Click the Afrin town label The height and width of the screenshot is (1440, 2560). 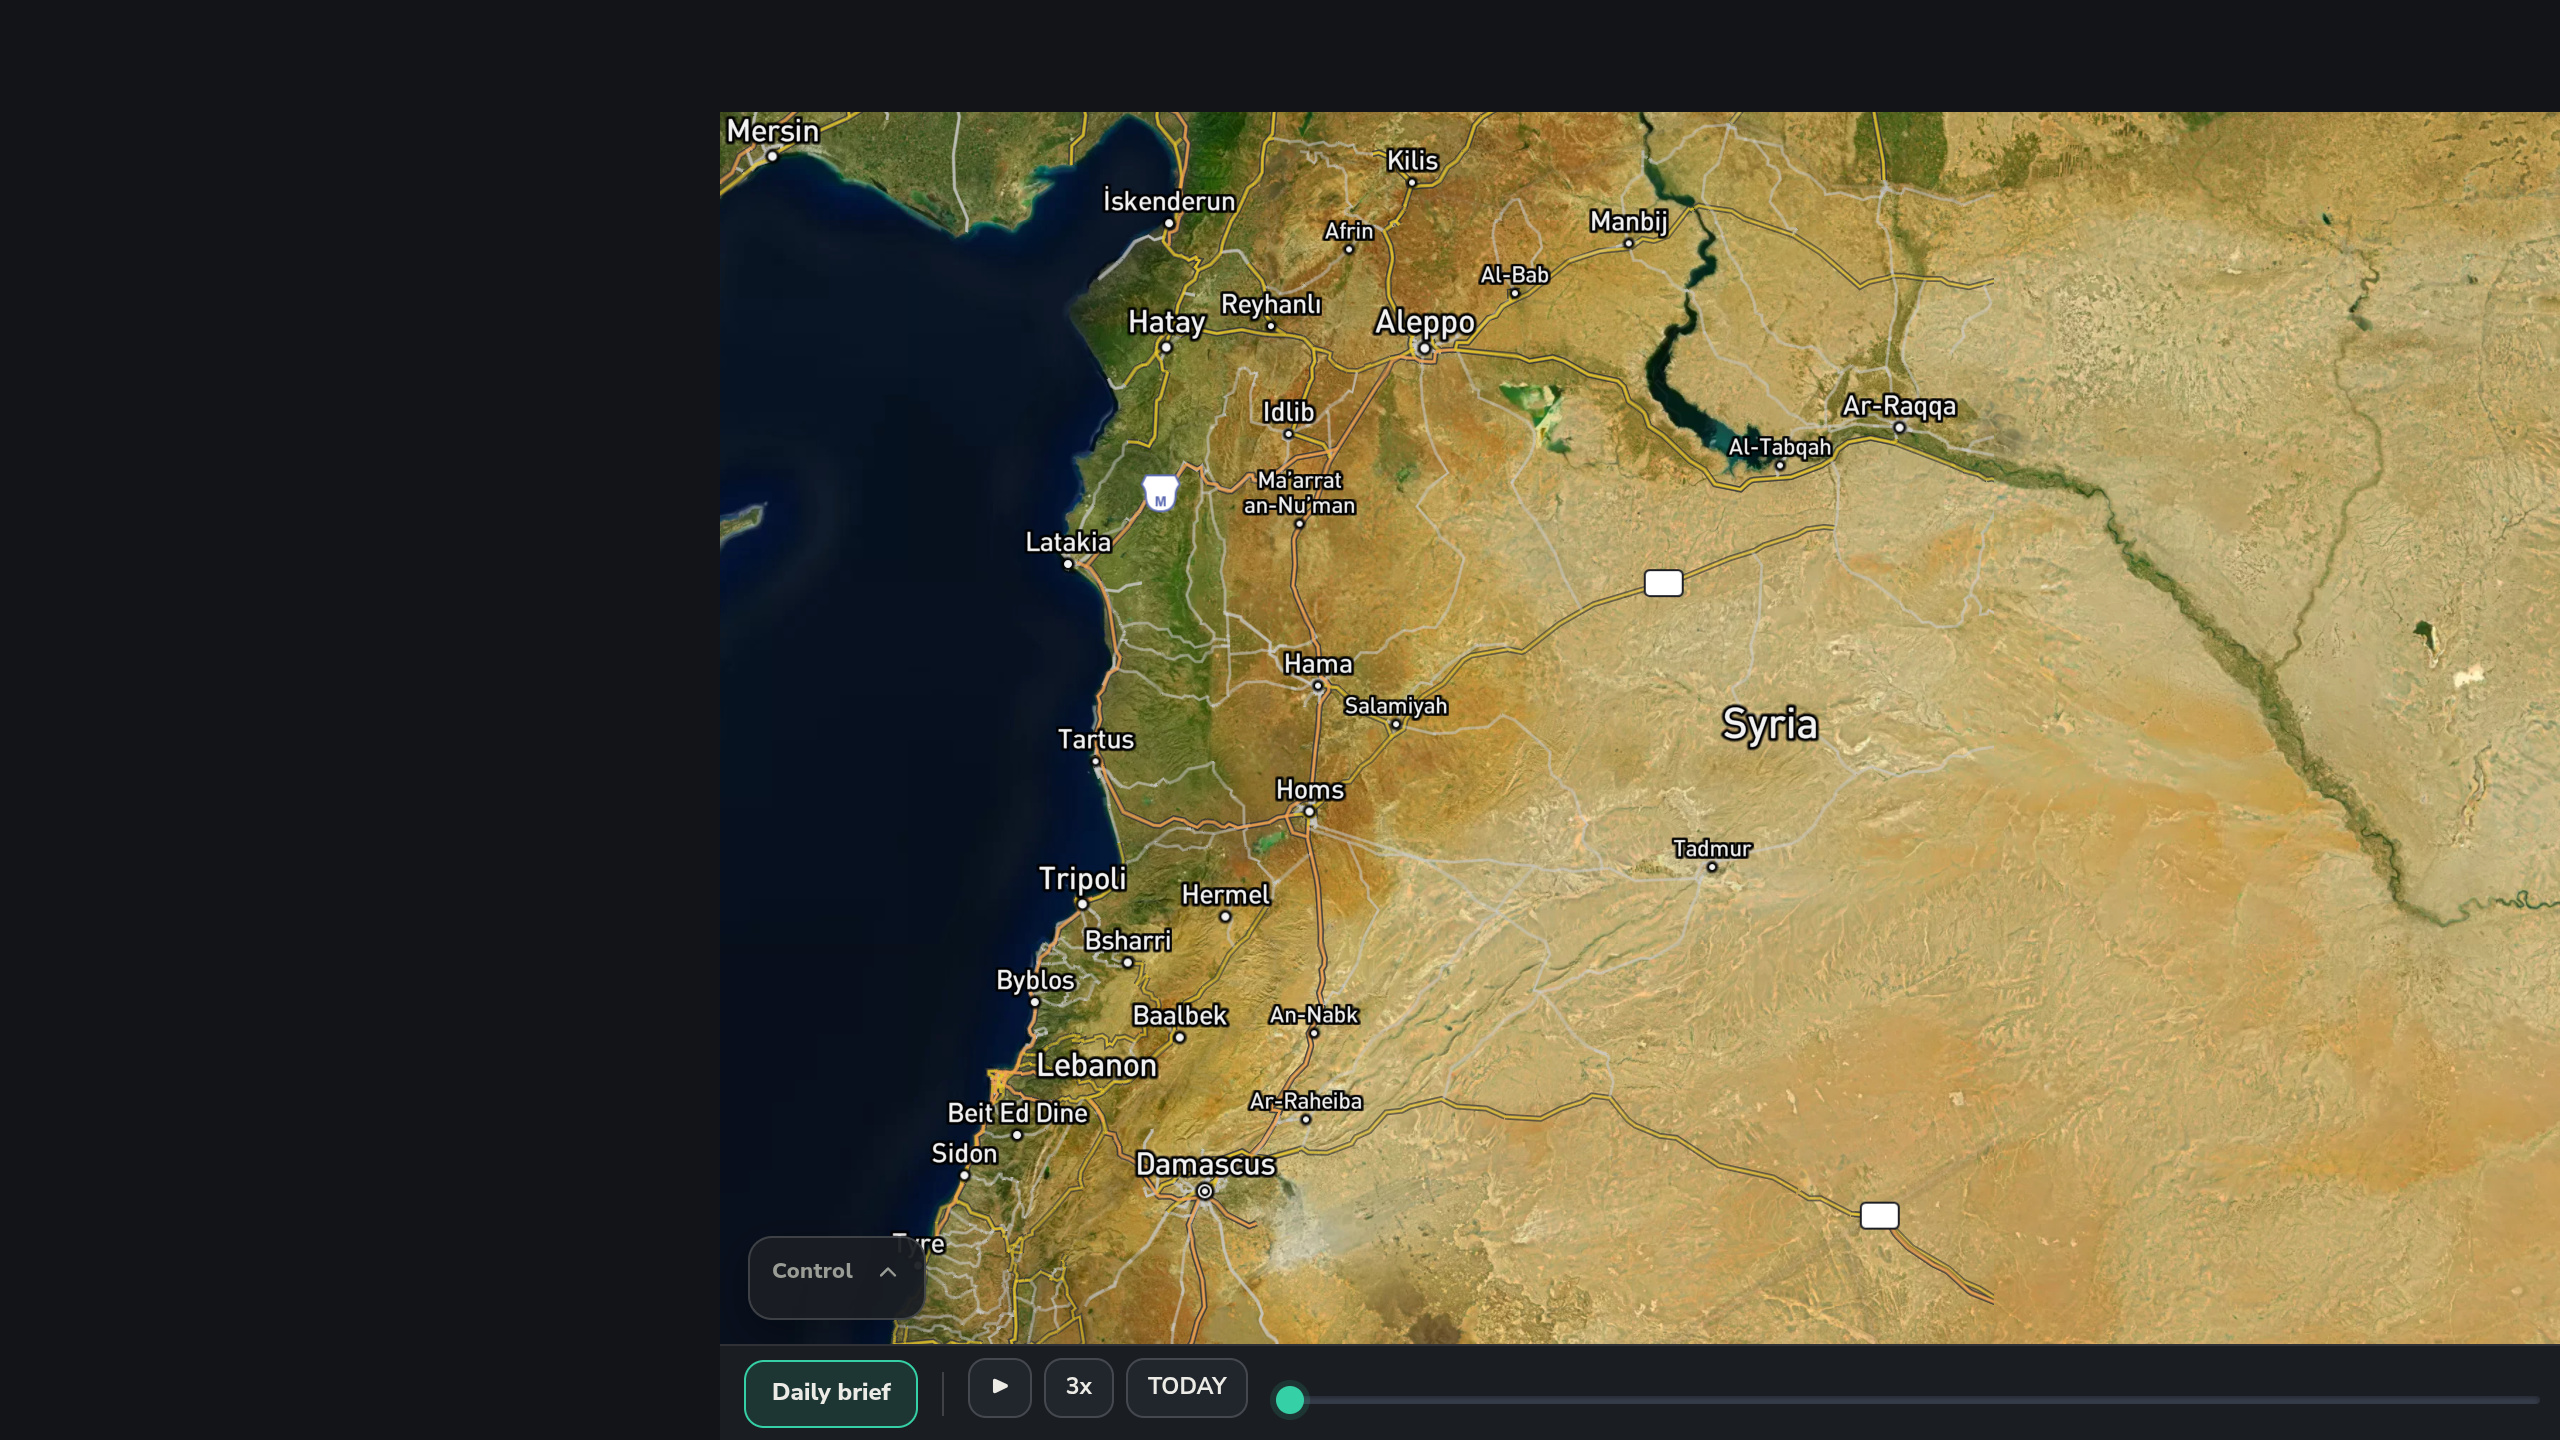click(1348, 231)
